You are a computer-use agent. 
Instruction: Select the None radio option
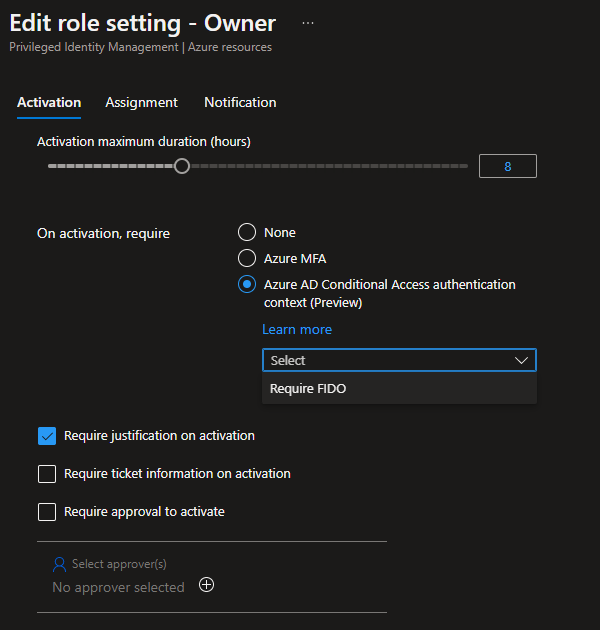point(247,232)
